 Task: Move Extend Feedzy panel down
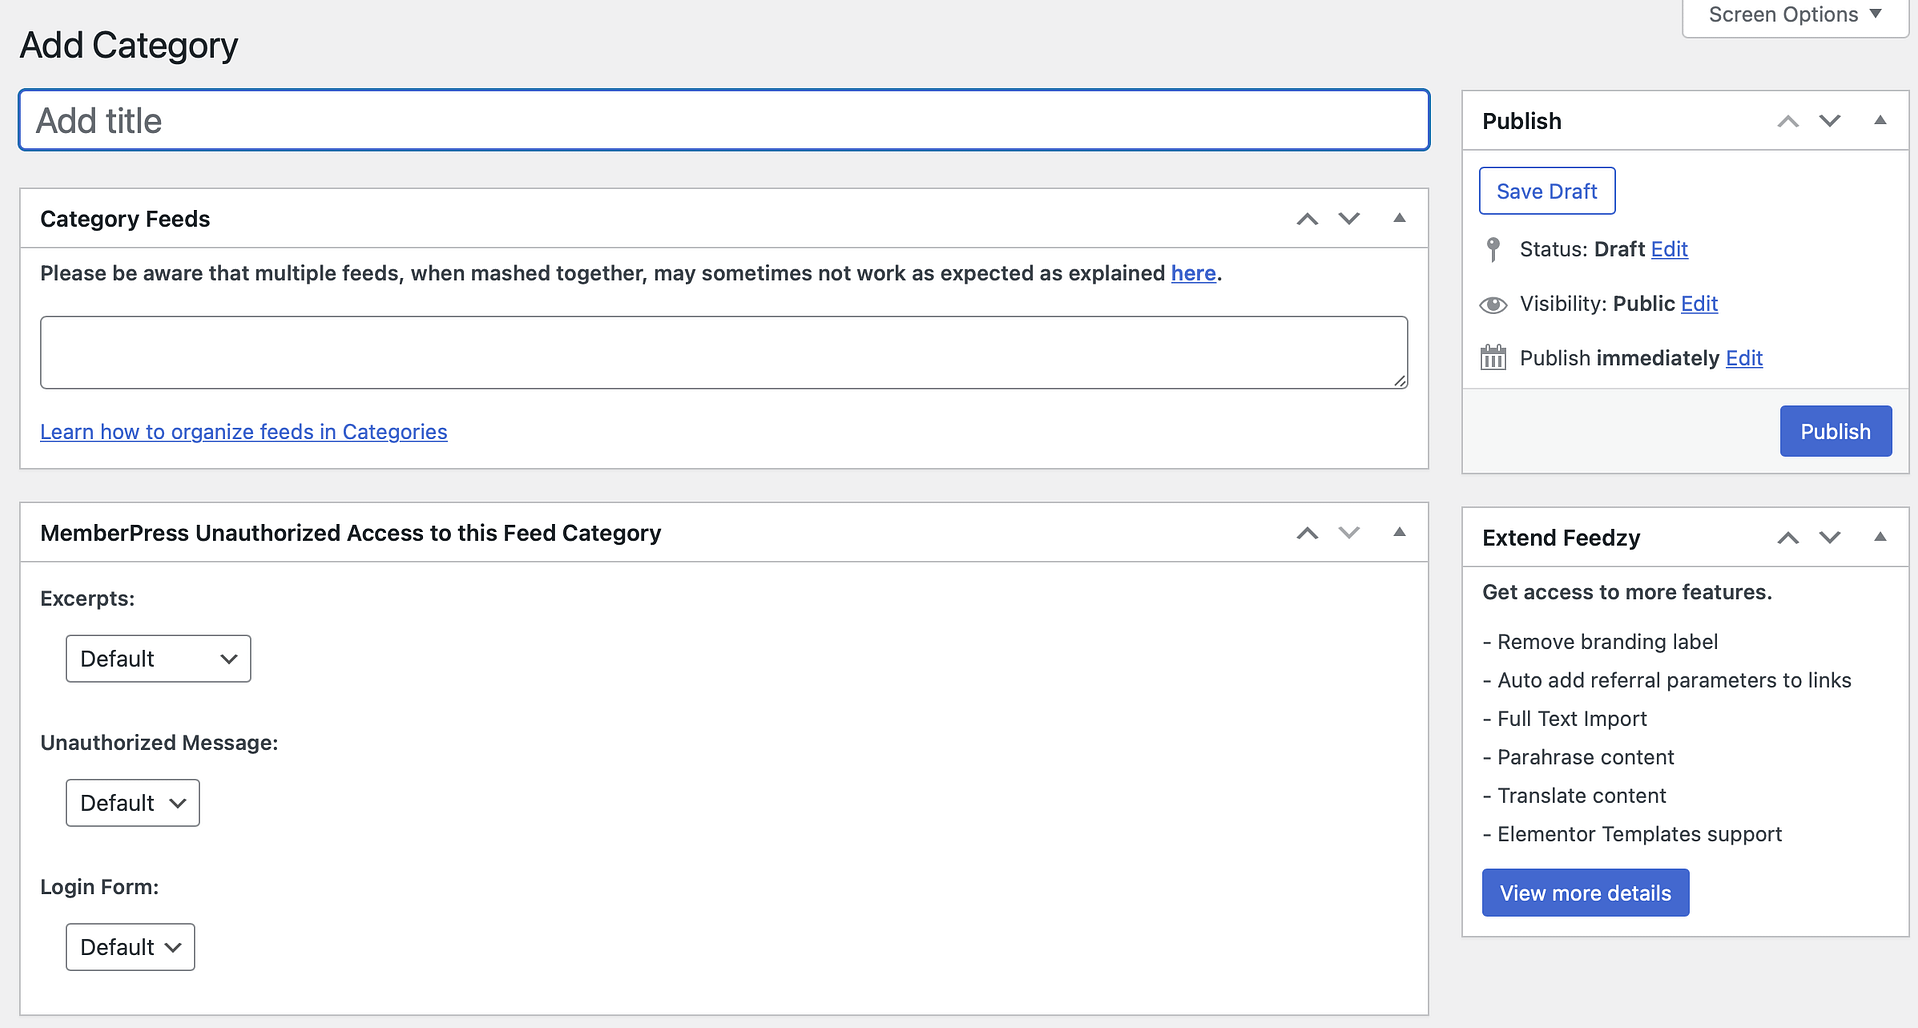1830,538
